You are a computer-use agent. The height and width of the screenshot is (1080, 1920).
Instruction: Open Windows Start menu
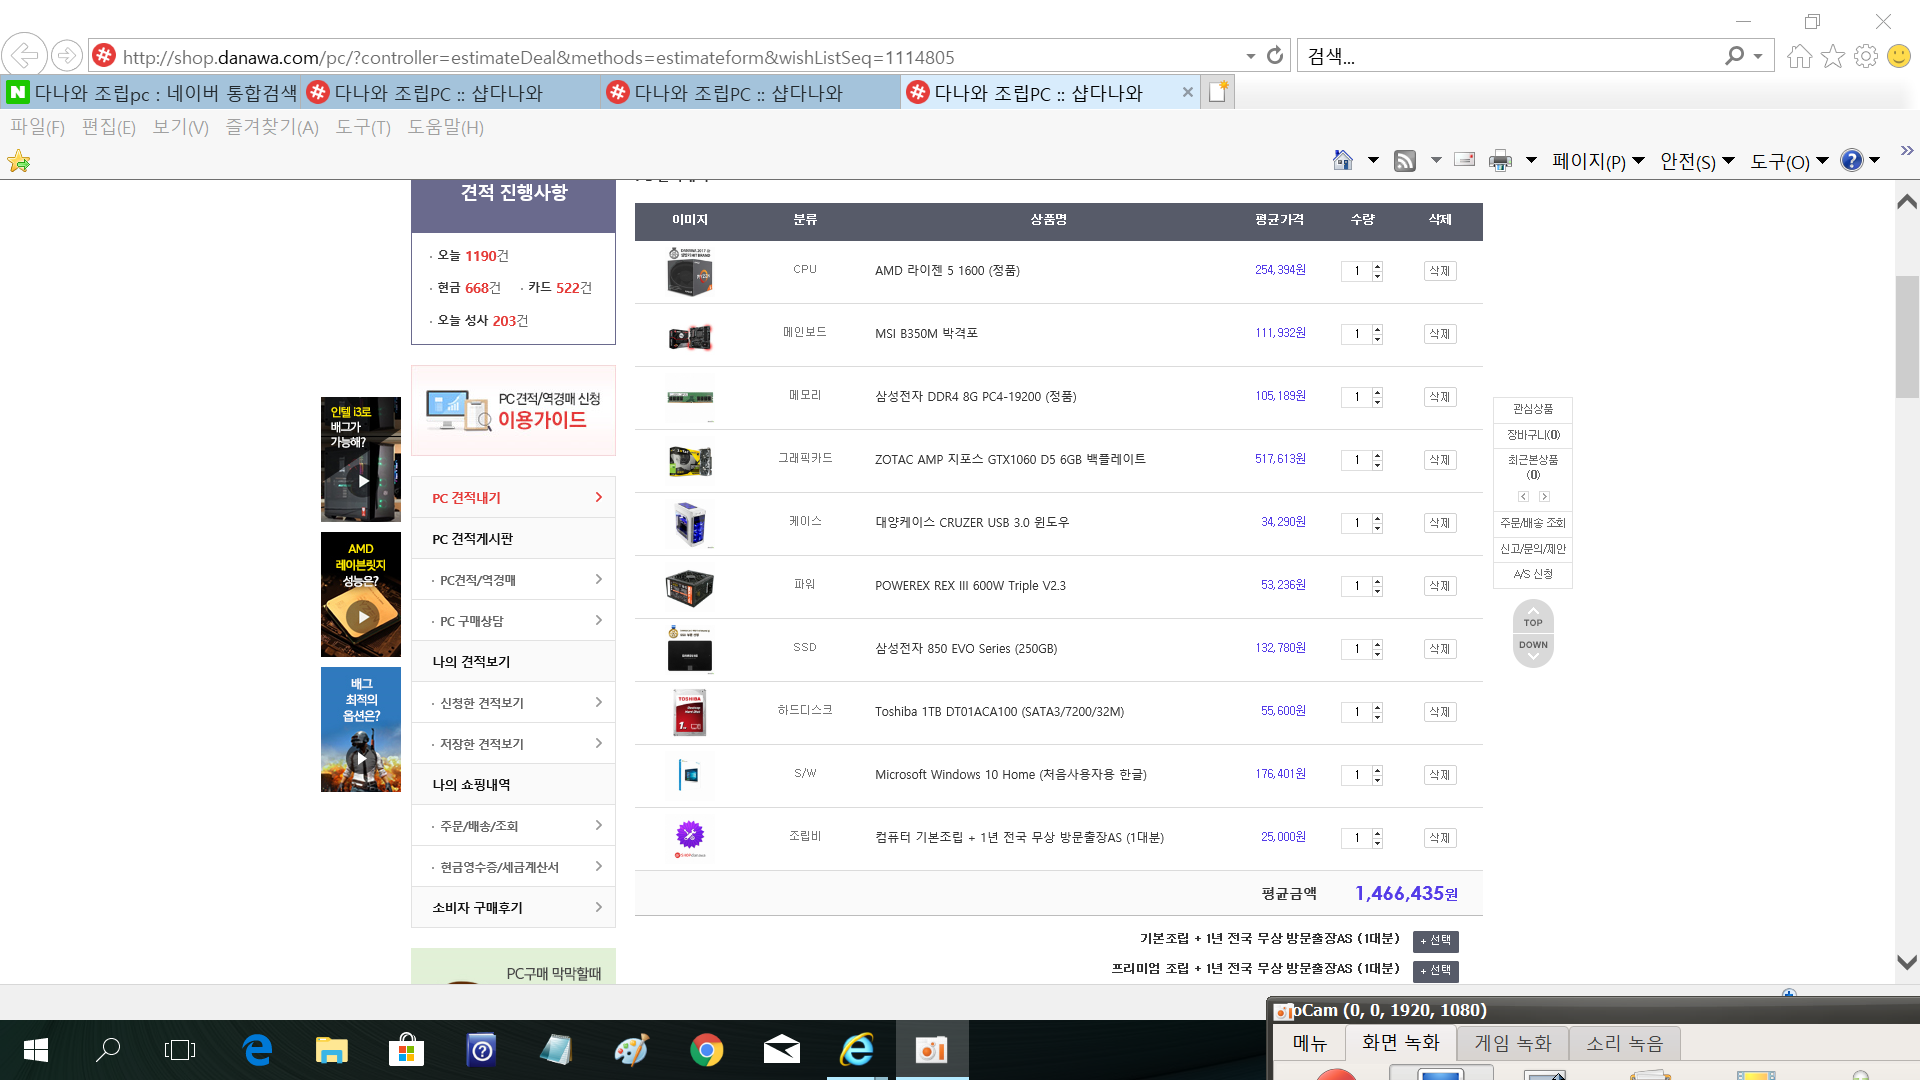pyautogui.click(x=36, y=1050)
